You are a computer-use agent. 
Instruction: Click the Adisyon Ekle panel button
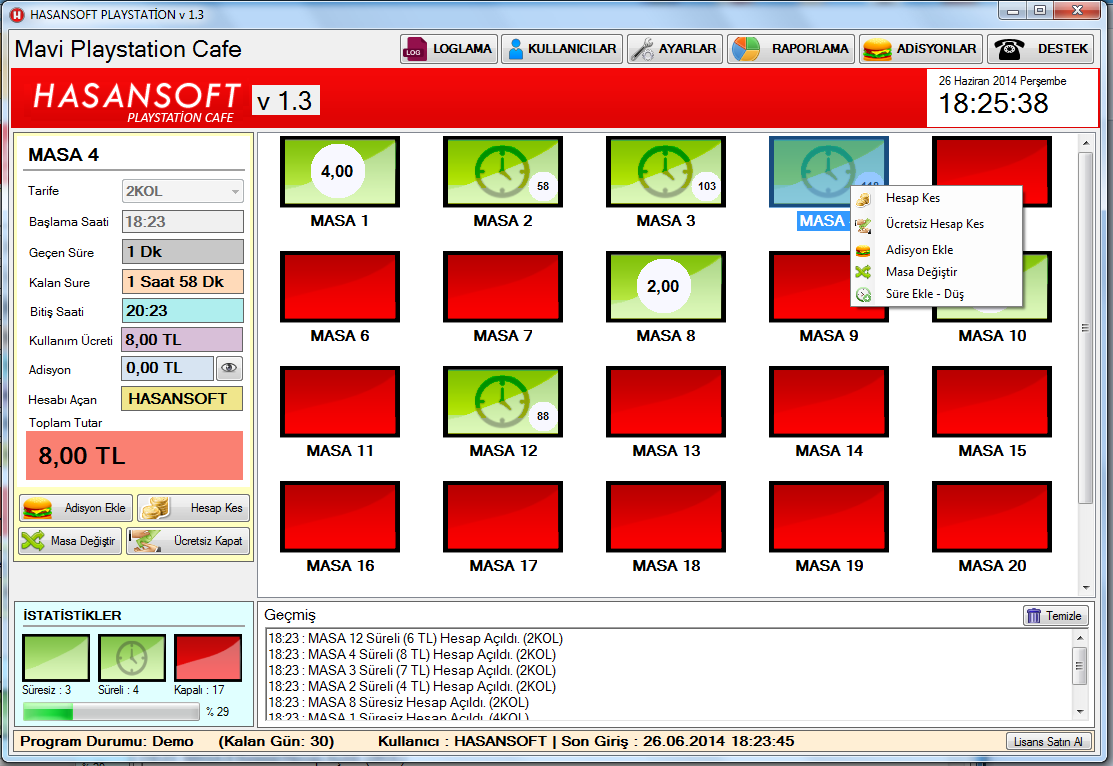[76, 508]
